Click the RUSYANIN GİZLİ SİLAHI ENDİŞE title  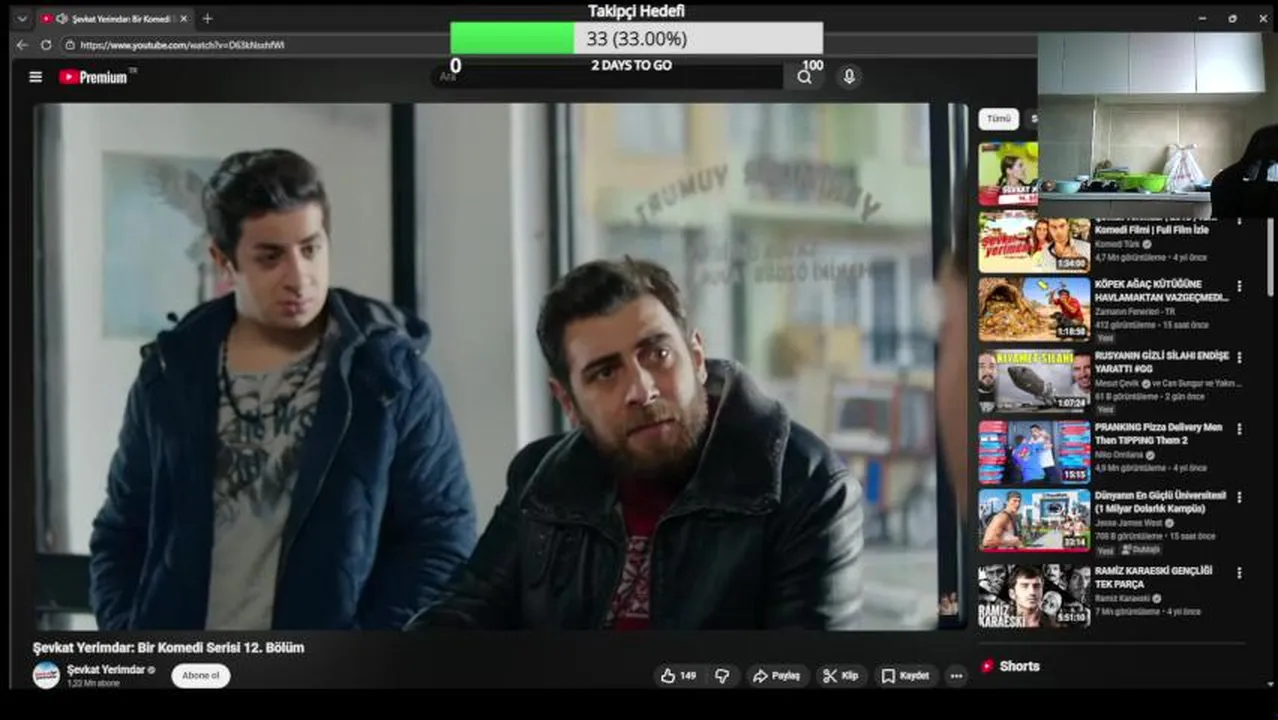(x=1161, y=362)
